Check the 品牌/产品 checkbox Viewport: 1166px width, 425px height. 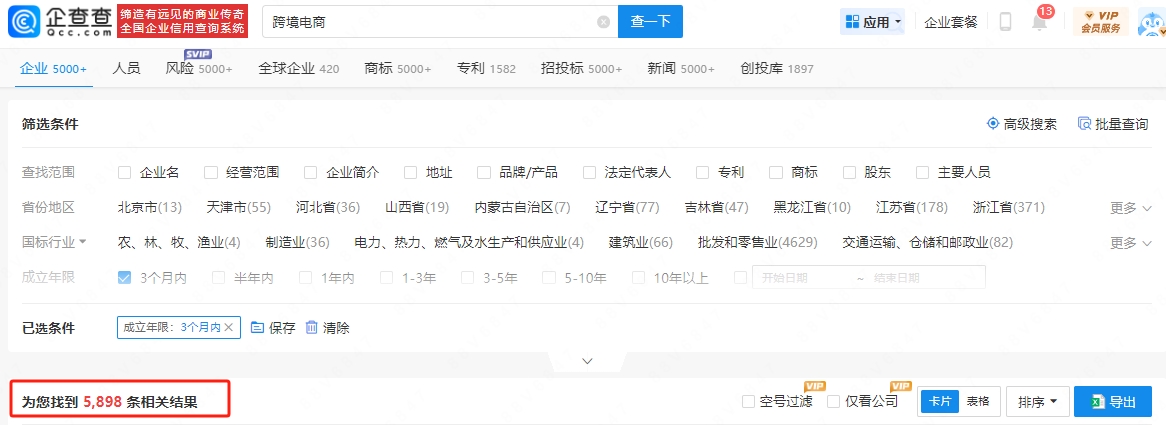(484, 172)
